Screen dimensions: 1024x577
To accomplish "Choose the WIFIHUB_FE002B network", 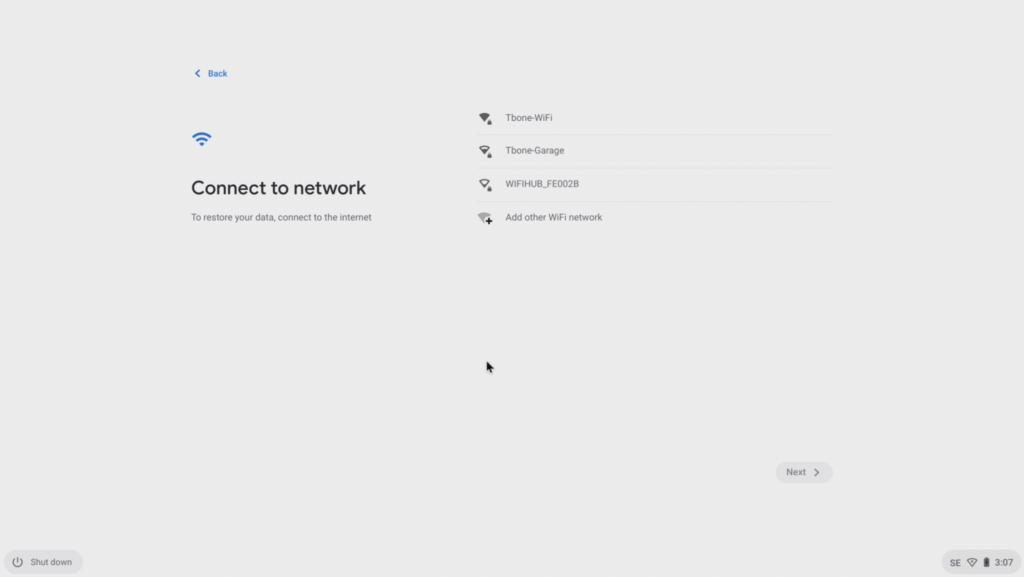I will pyautogui.click(x=654, y=185).
